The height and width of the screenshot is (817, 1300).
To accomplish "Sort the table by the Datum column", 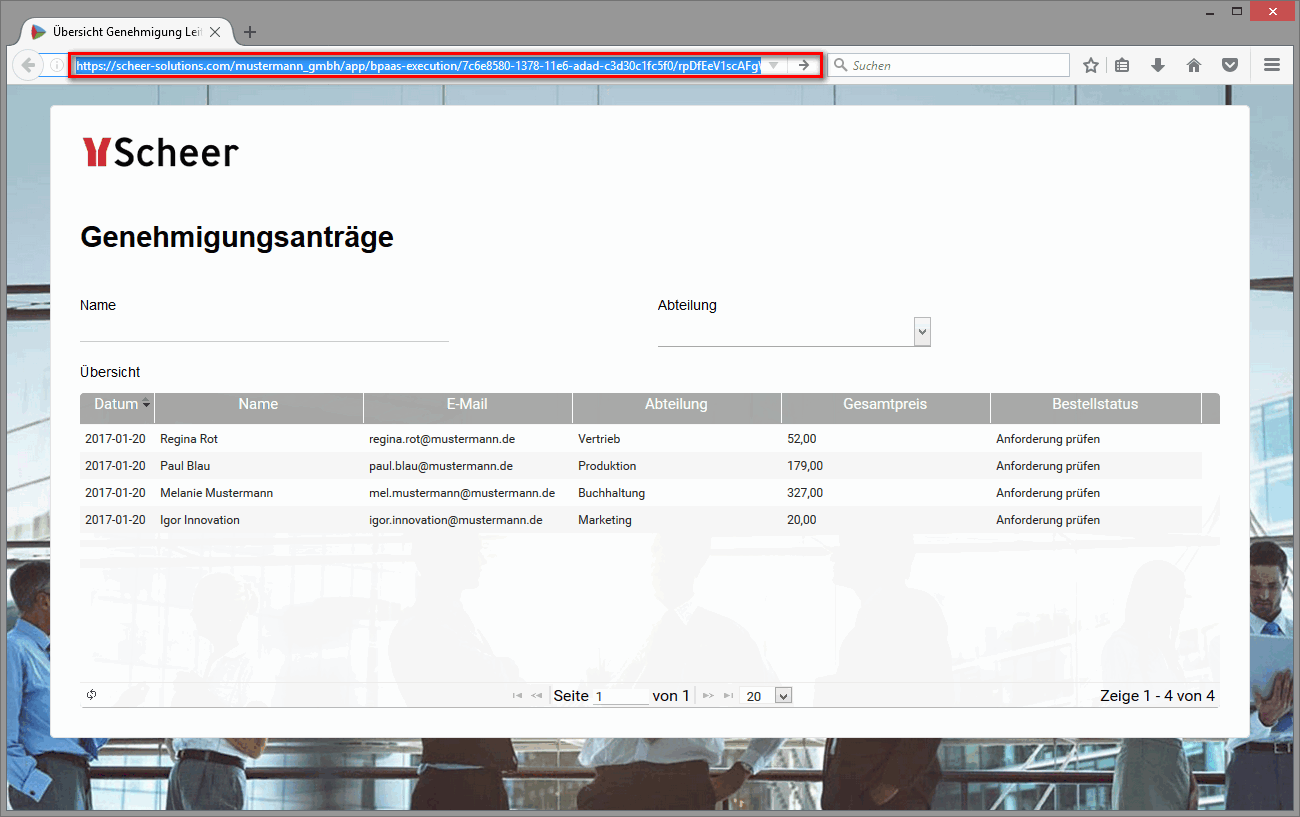I will 118,405.
